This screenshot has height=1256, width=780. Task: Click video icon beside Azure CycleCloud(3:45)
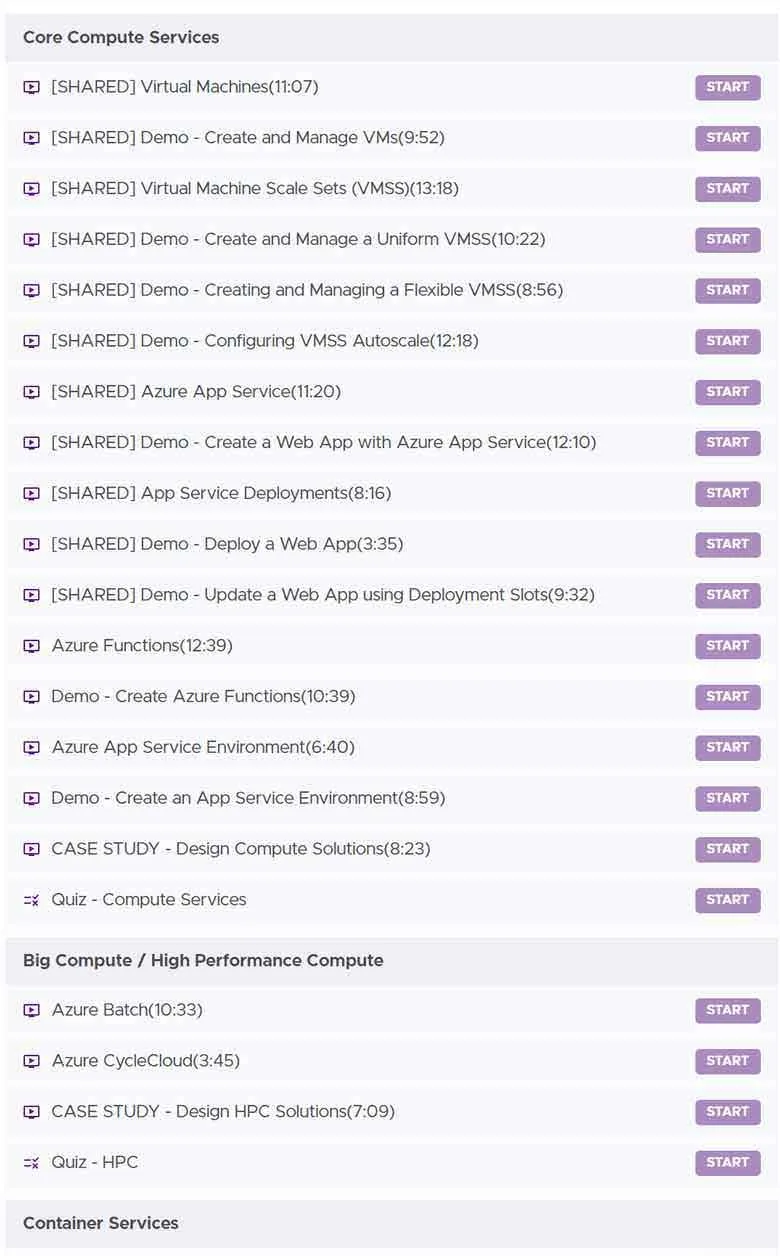31,1062
